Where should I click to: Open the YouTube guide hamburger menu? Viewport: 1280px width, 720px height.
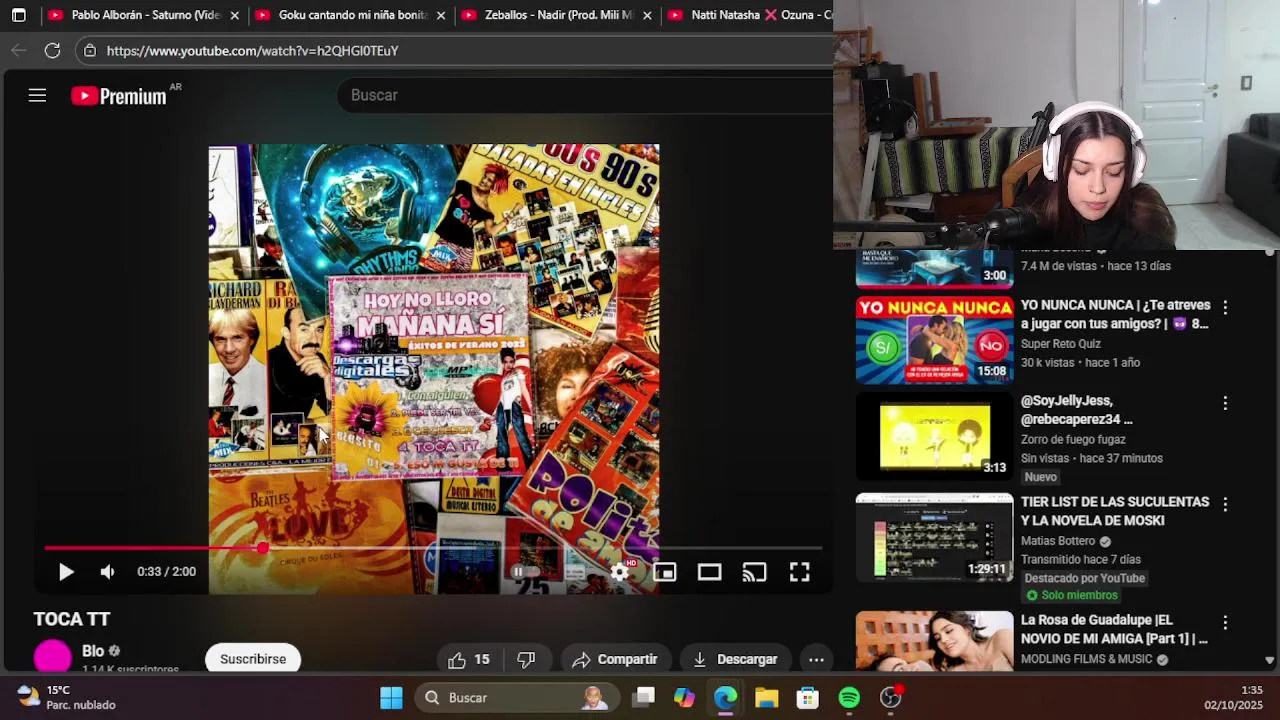(37, 95)
